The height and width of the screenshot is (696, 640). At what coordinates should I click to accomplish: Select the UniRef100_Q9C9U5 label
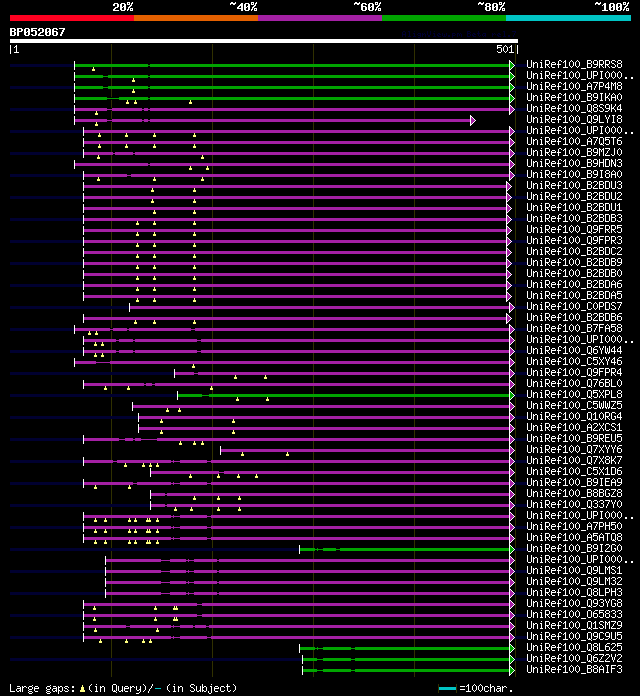tap(574, 636)
